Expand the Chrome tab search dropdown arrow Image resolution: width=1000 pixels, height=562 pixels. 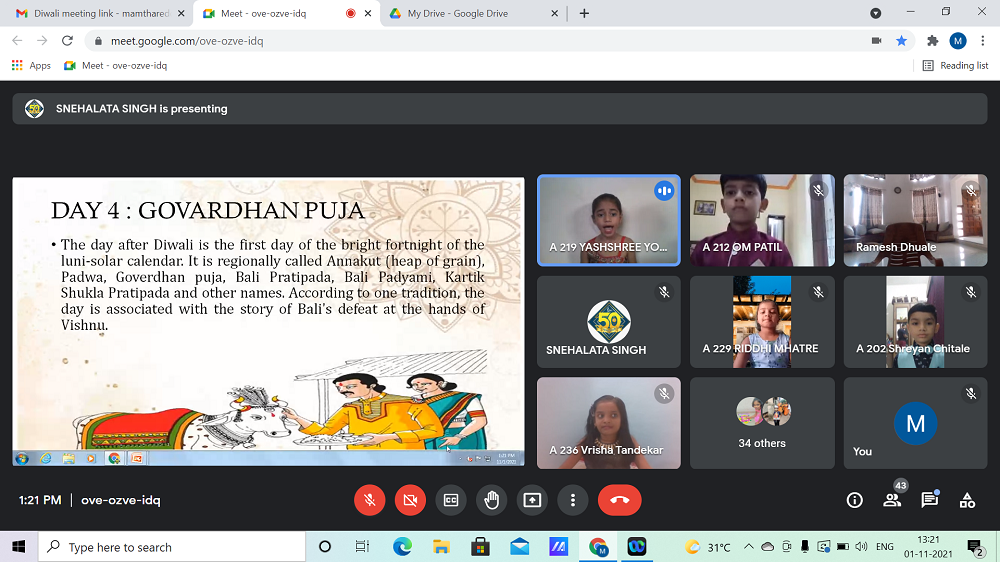876,13
